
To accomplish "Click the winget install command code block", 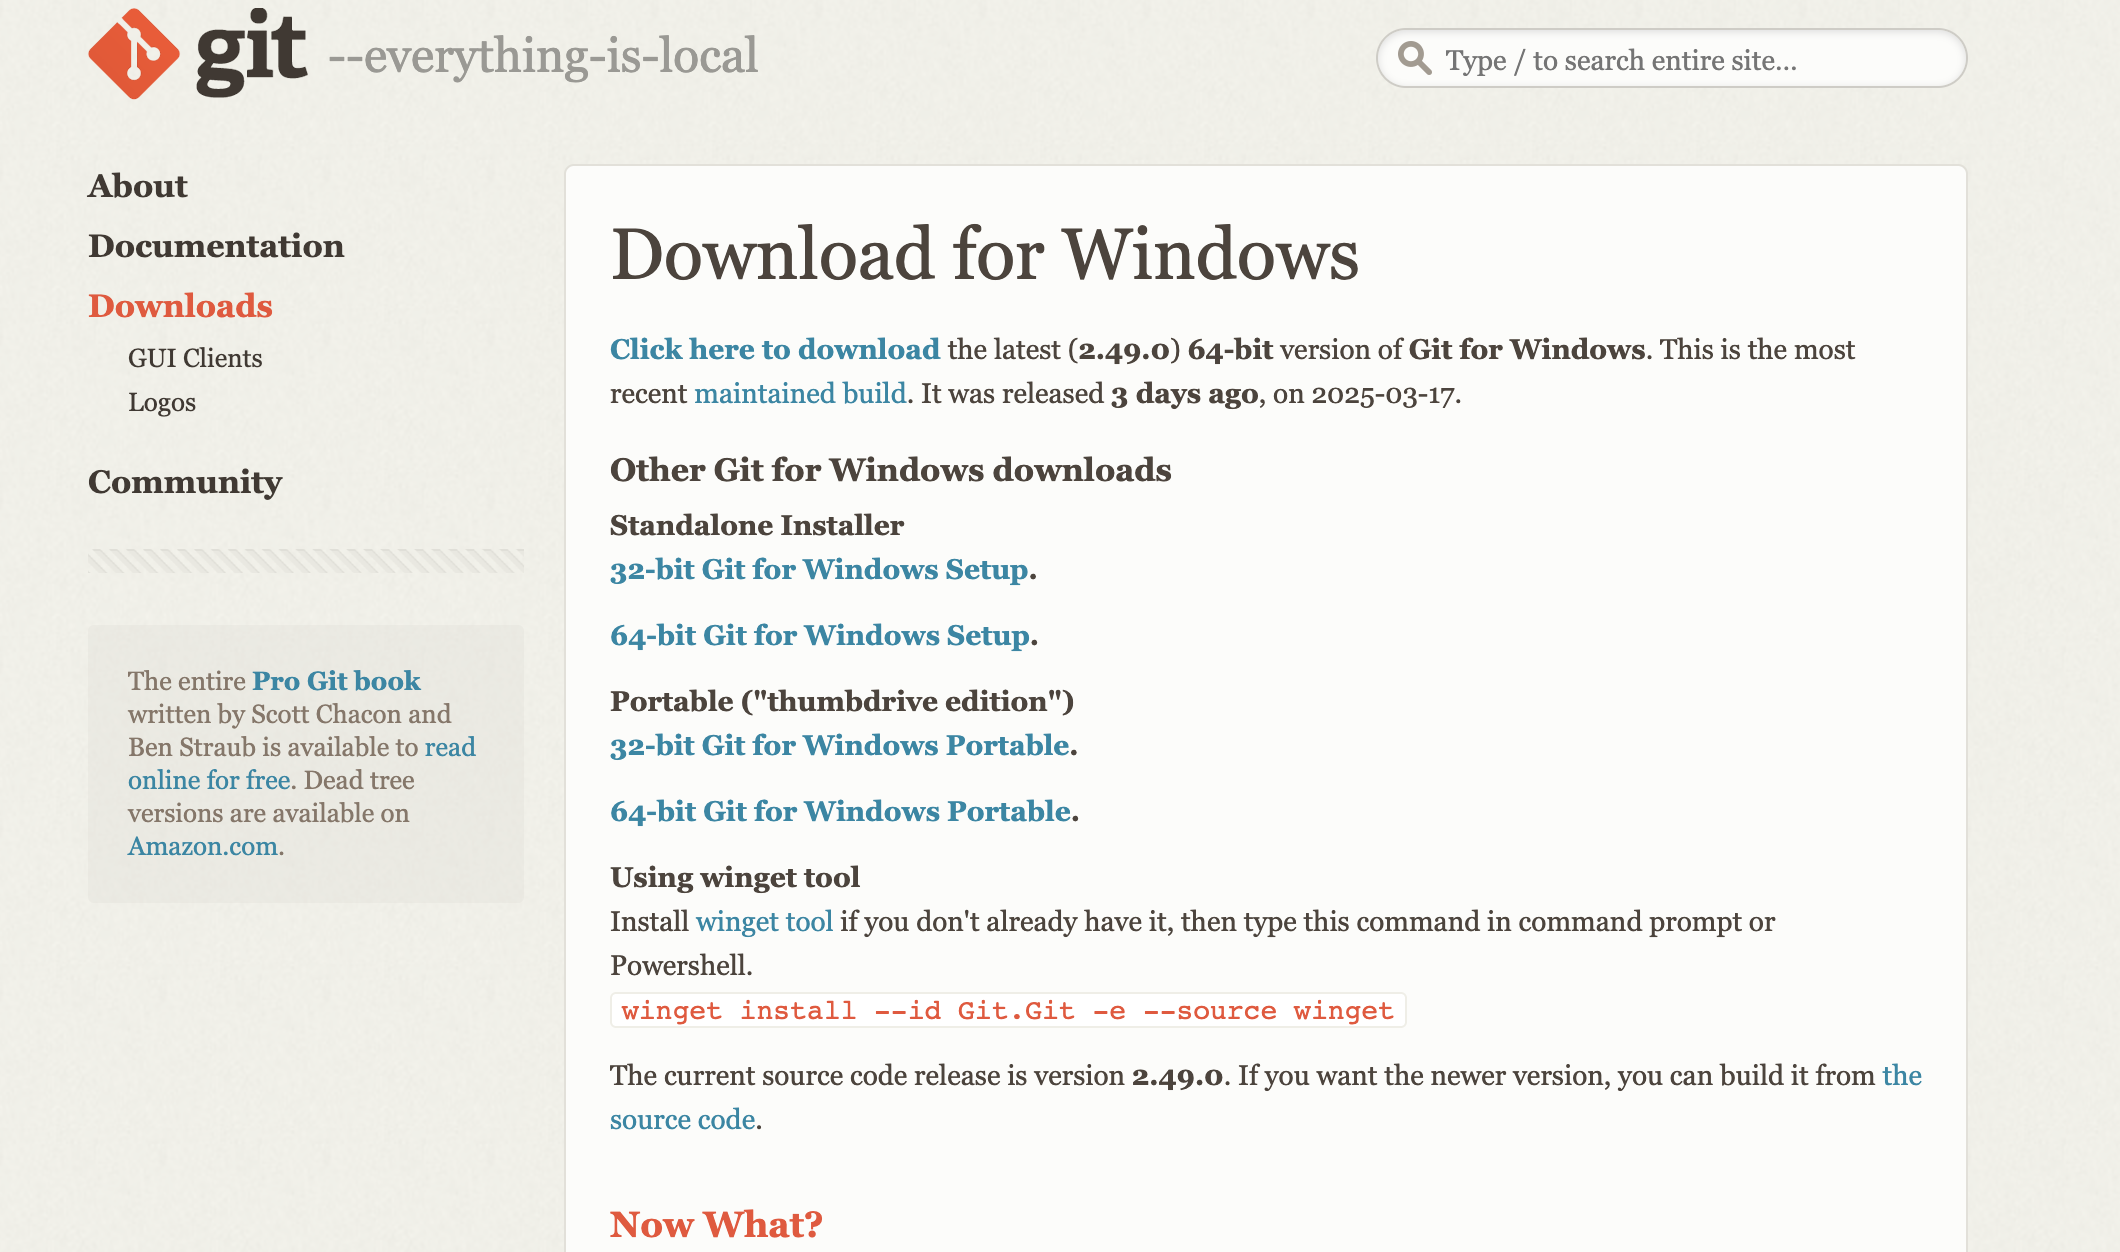I will pos(1007,1010).
